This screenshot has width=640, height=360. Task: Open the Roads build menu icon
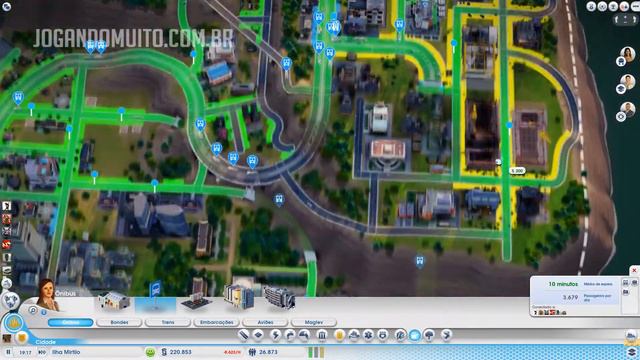tap(243, 335)
